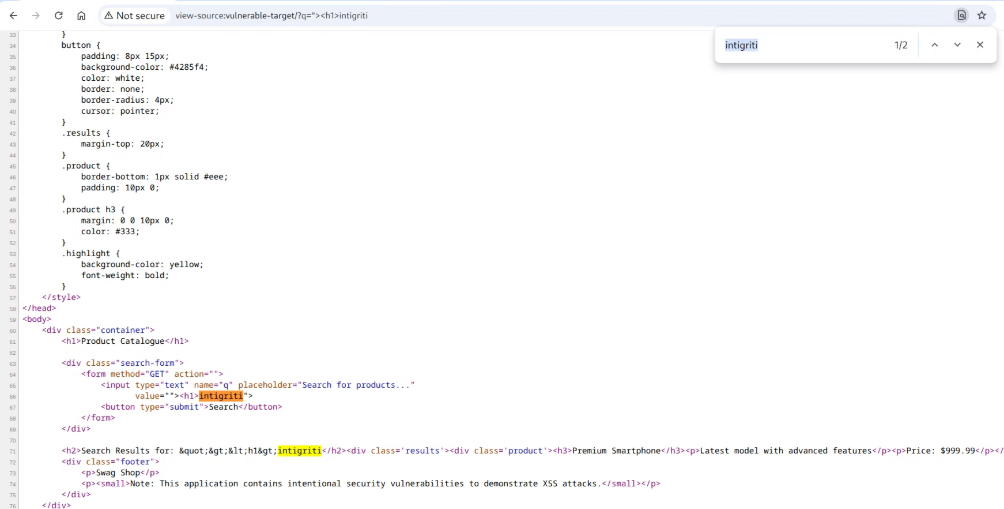Viewport: 1004px width, 509px height.
Task: Click the div class="footer" line
Action: click(x=110, y=462)
